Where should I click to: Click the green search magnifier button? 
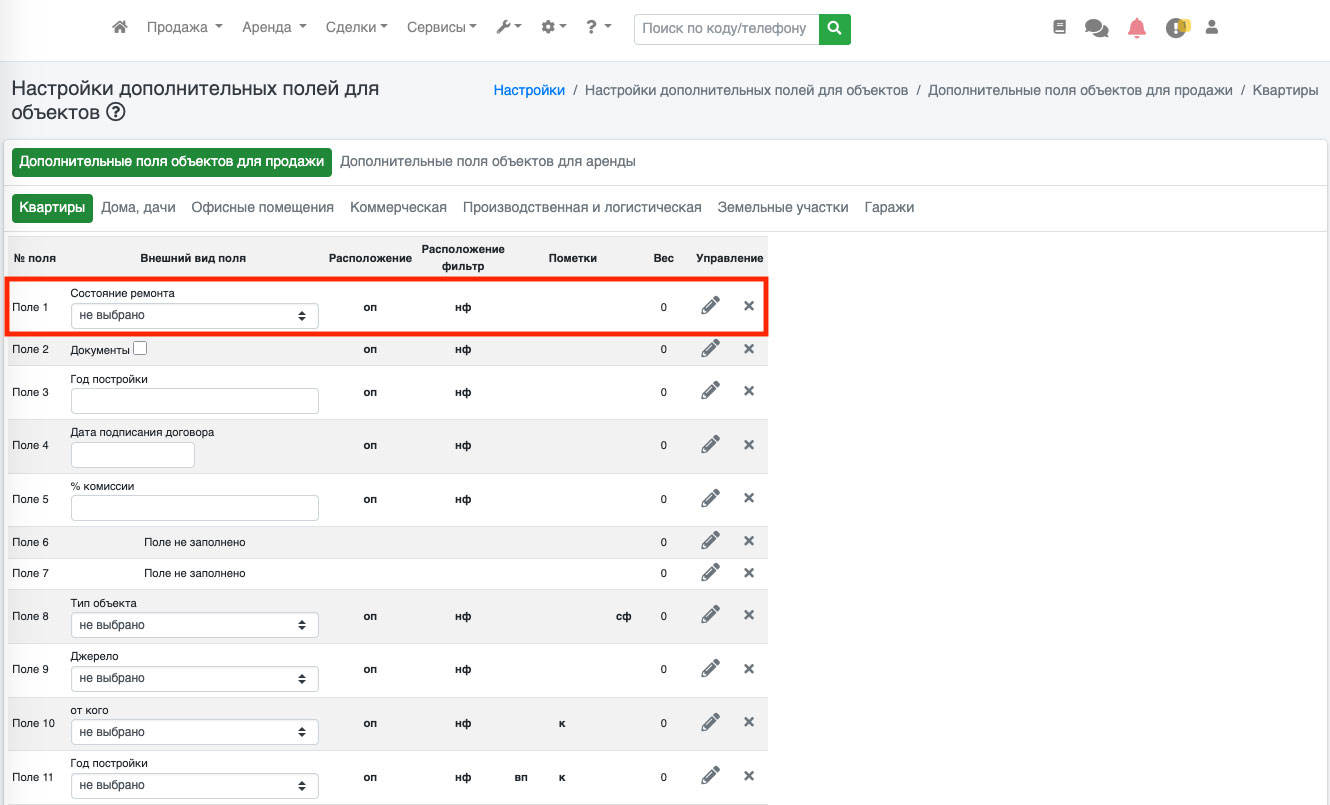[x=834, y=29]
